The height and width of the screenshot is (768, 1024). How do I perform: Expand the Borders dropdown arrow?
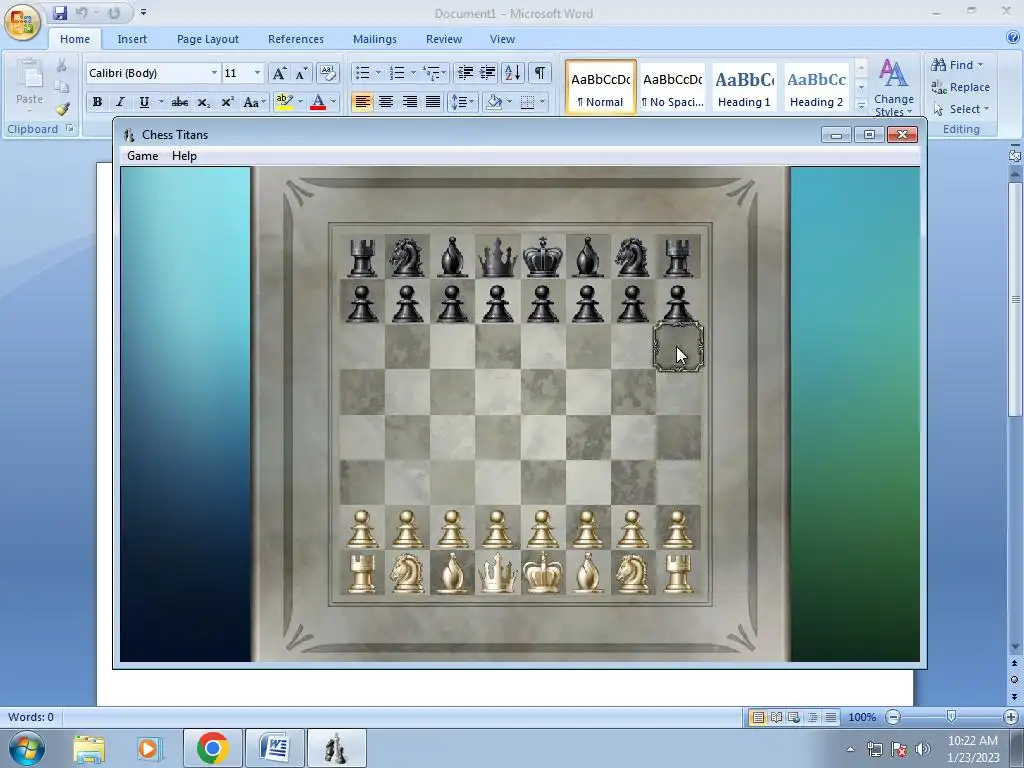pos(543,102)
